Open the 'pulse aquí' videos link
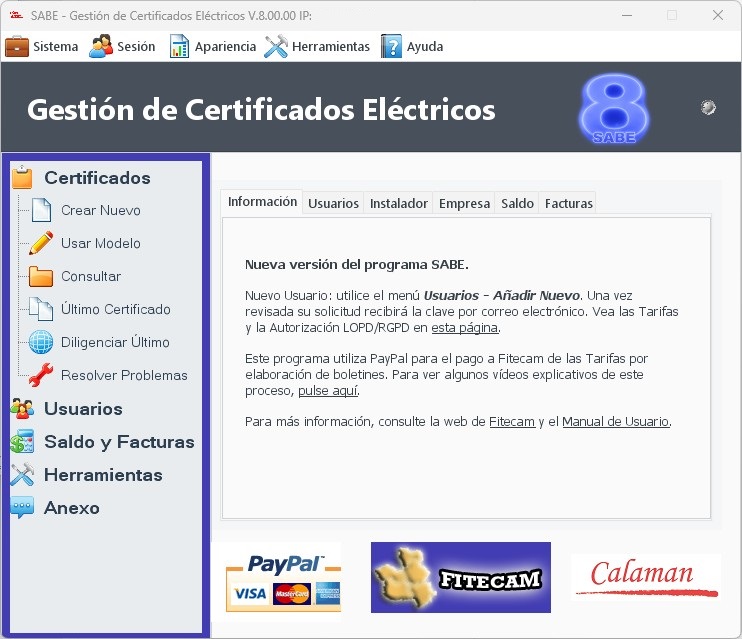 point(328,391)
